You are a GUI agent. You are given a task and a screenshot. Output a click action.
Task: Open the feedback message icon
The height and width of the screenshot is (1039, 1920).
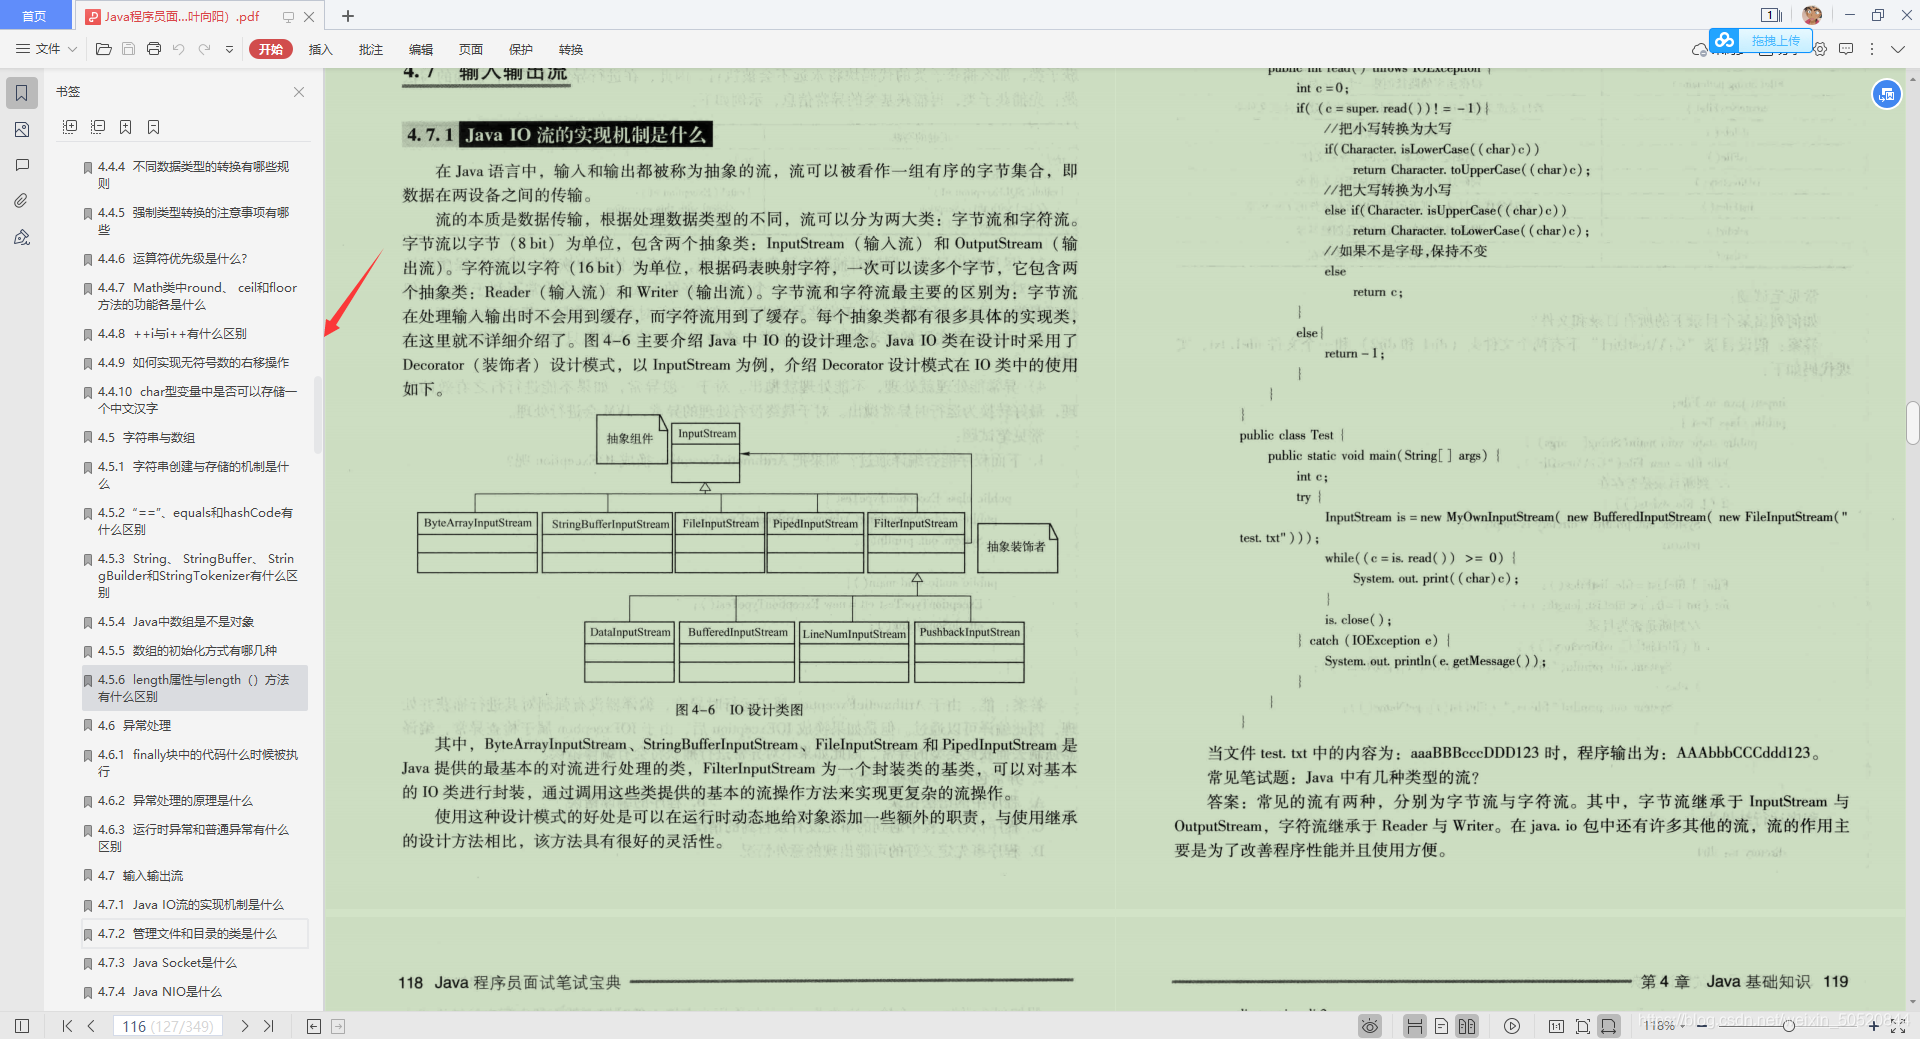tap(1846, 49)
